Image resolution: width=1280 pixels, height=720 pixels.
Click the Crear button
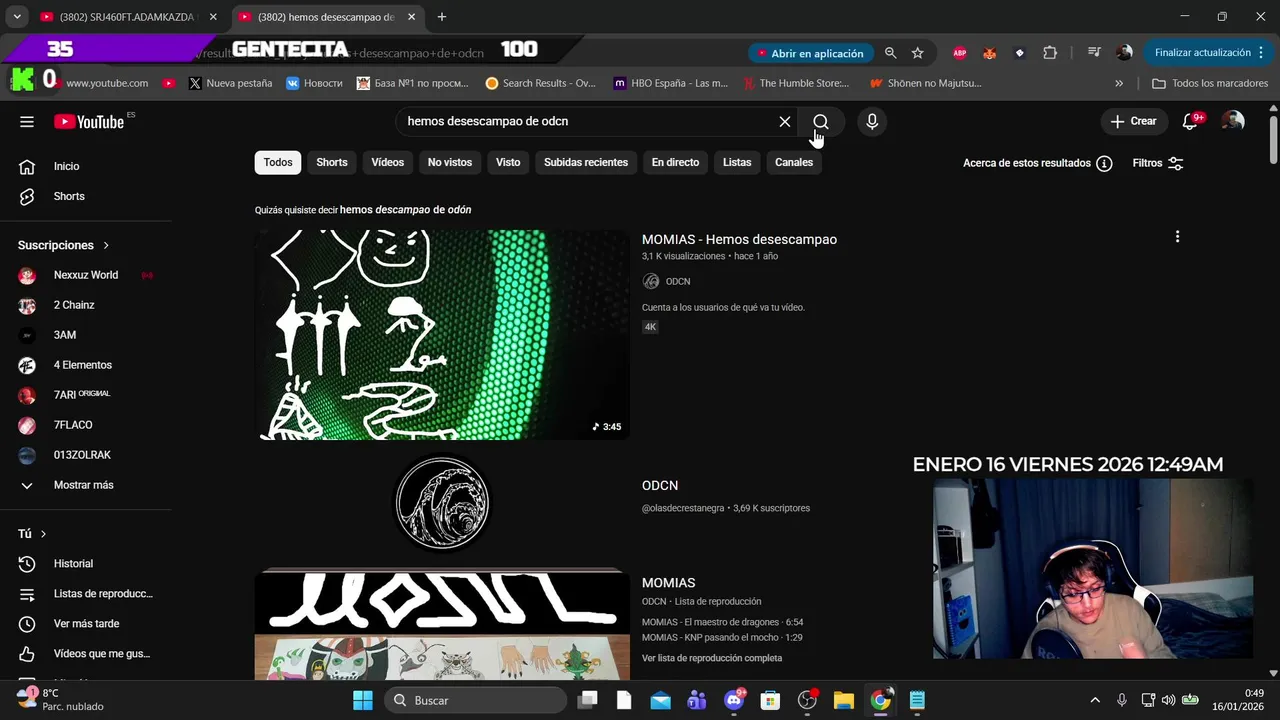[1133, 121]
